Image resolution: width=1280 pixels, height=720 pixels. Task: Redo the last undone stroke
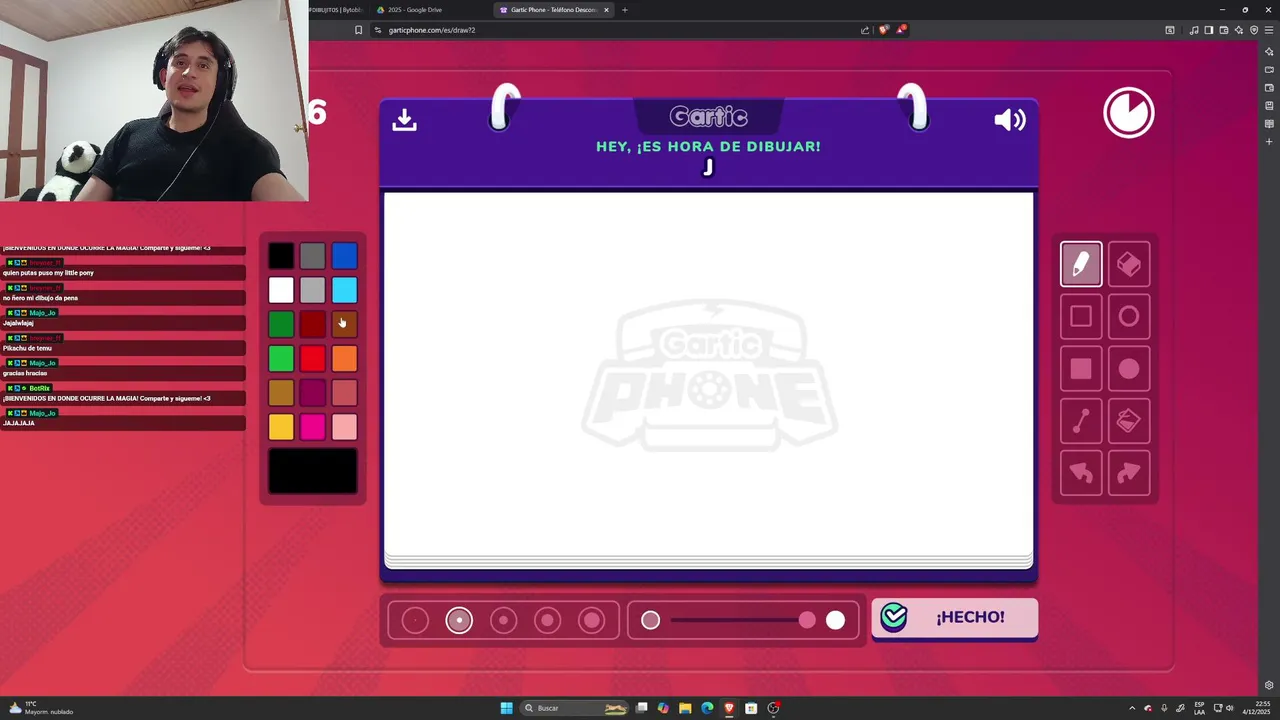tap(1129, 473)
